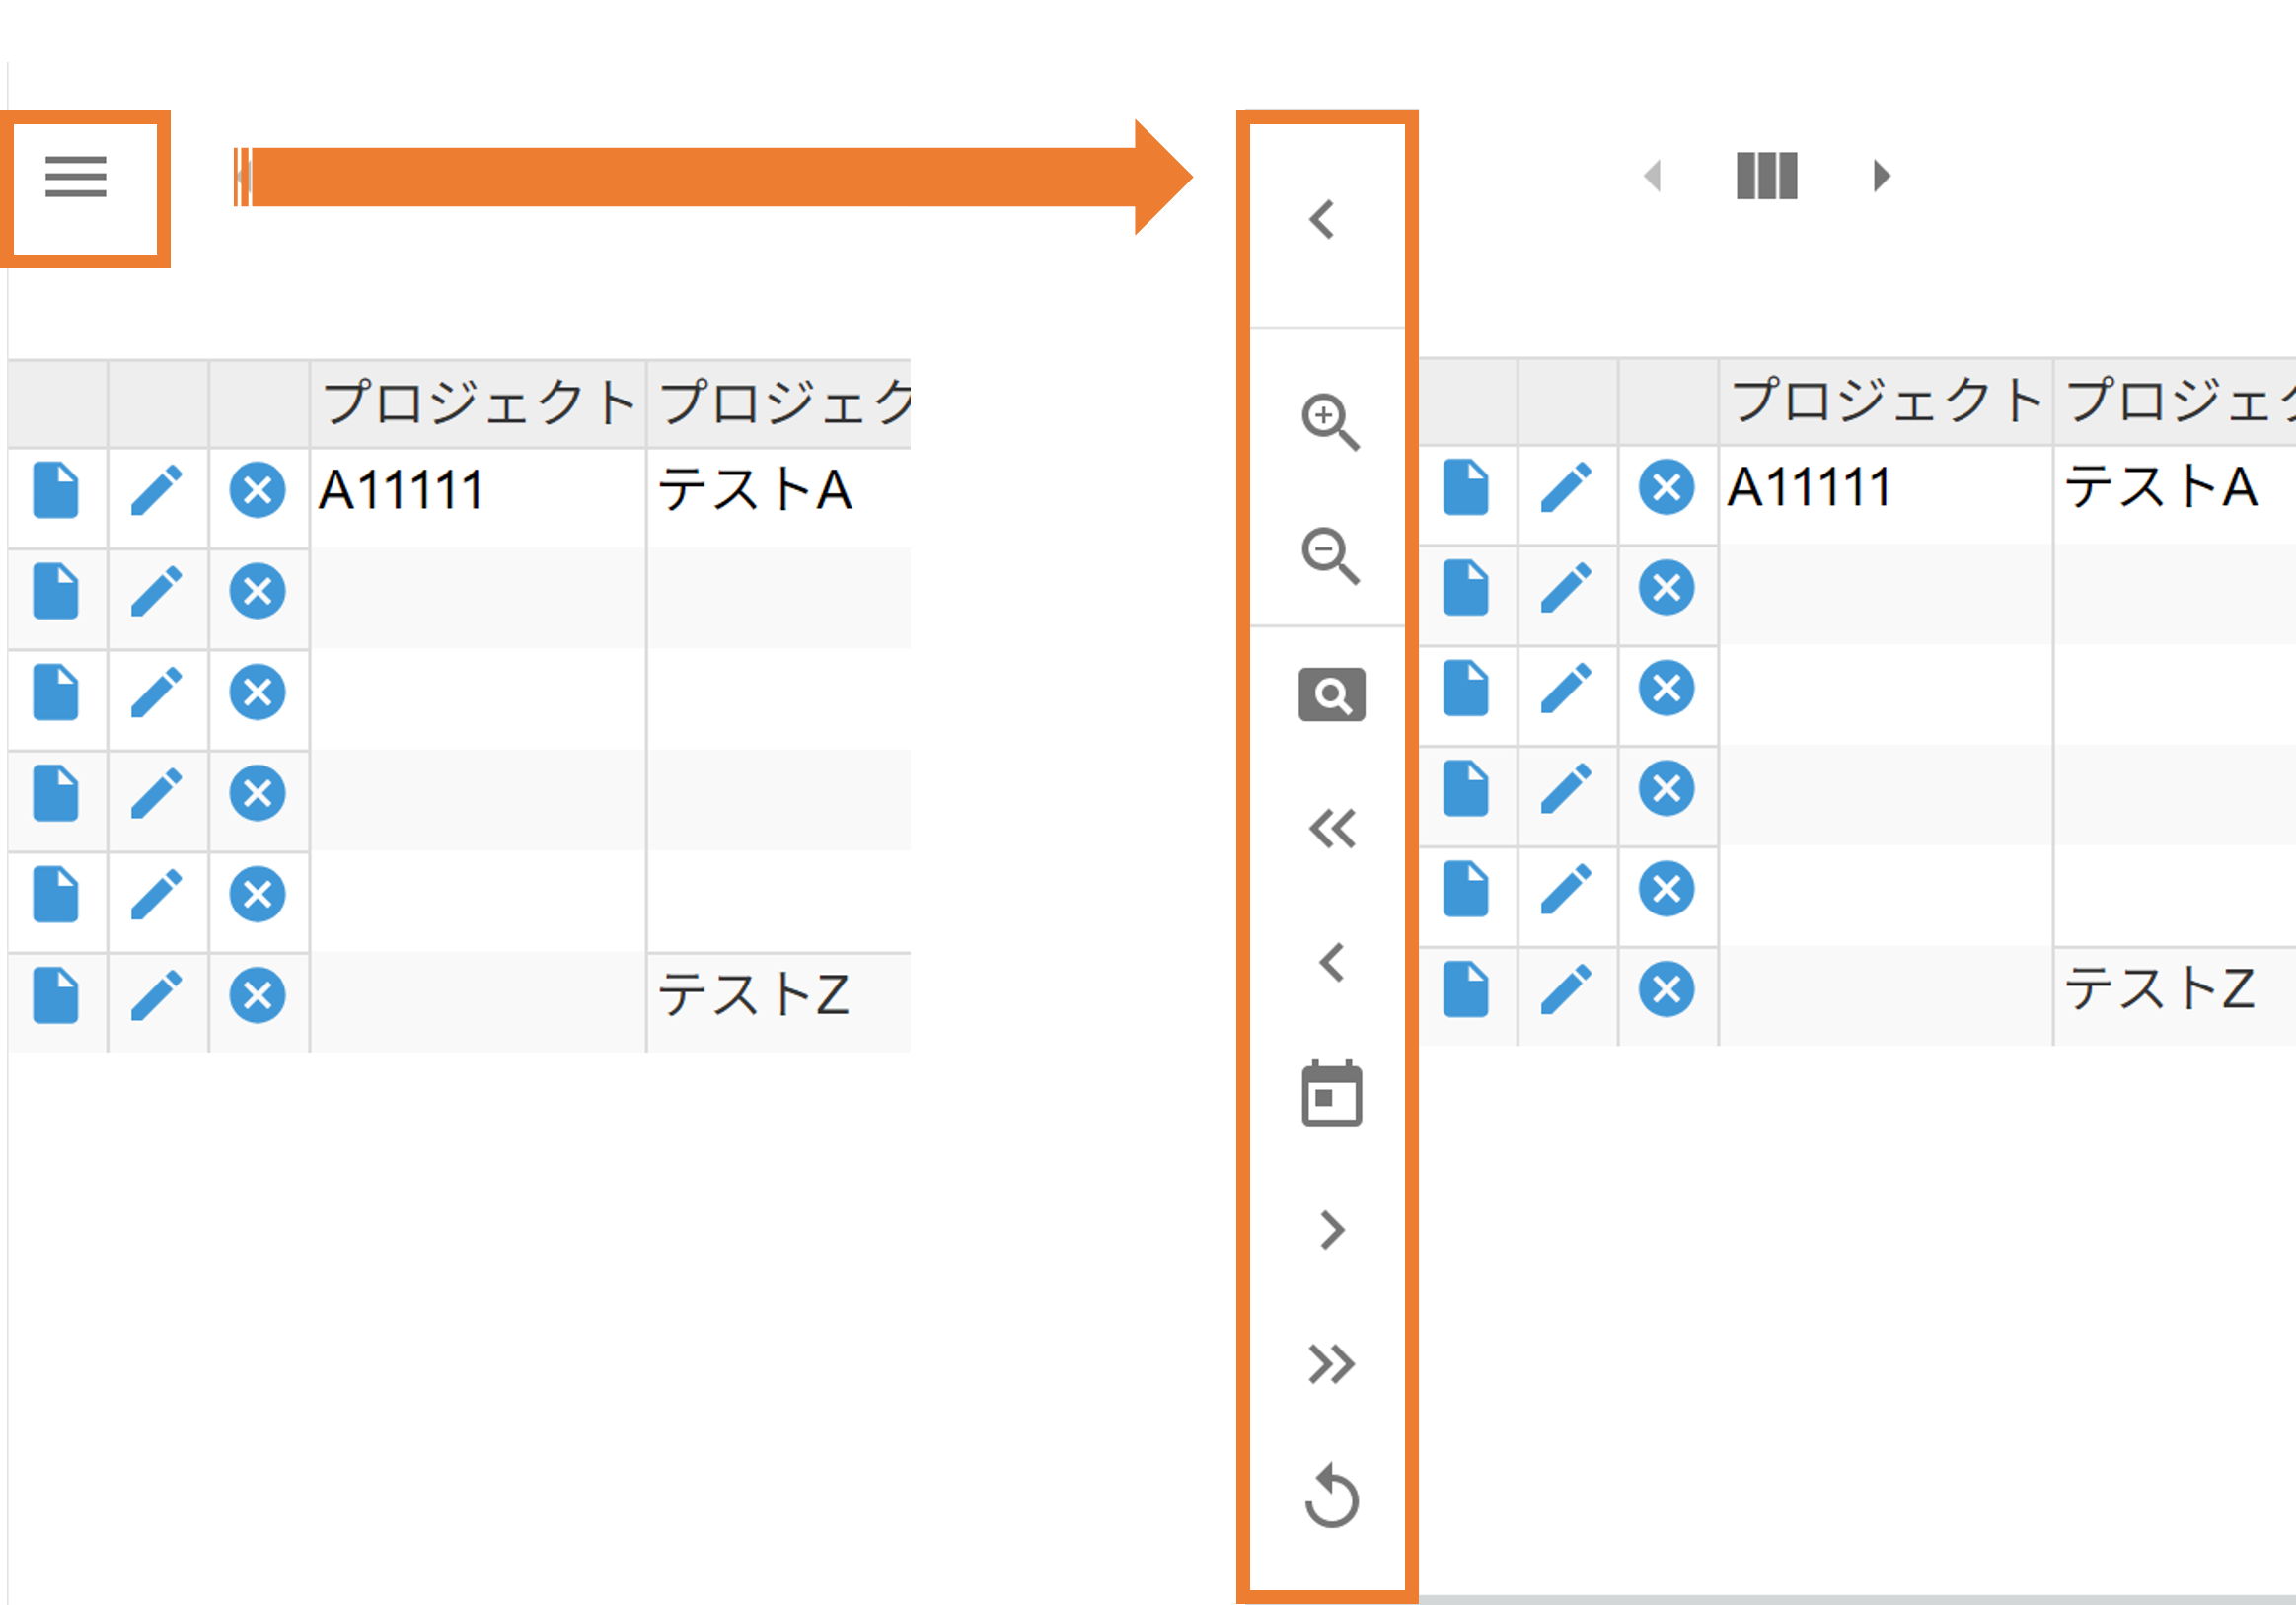Open document icon of テストZ row, left table
2296x1605 pixels.
(56, 995)
